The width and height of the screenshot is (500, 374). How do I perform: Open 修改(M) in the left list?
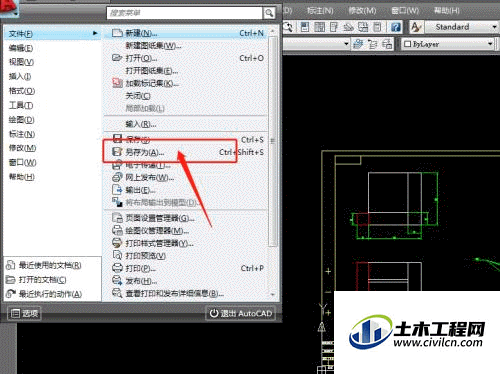(x=22, y=148)
